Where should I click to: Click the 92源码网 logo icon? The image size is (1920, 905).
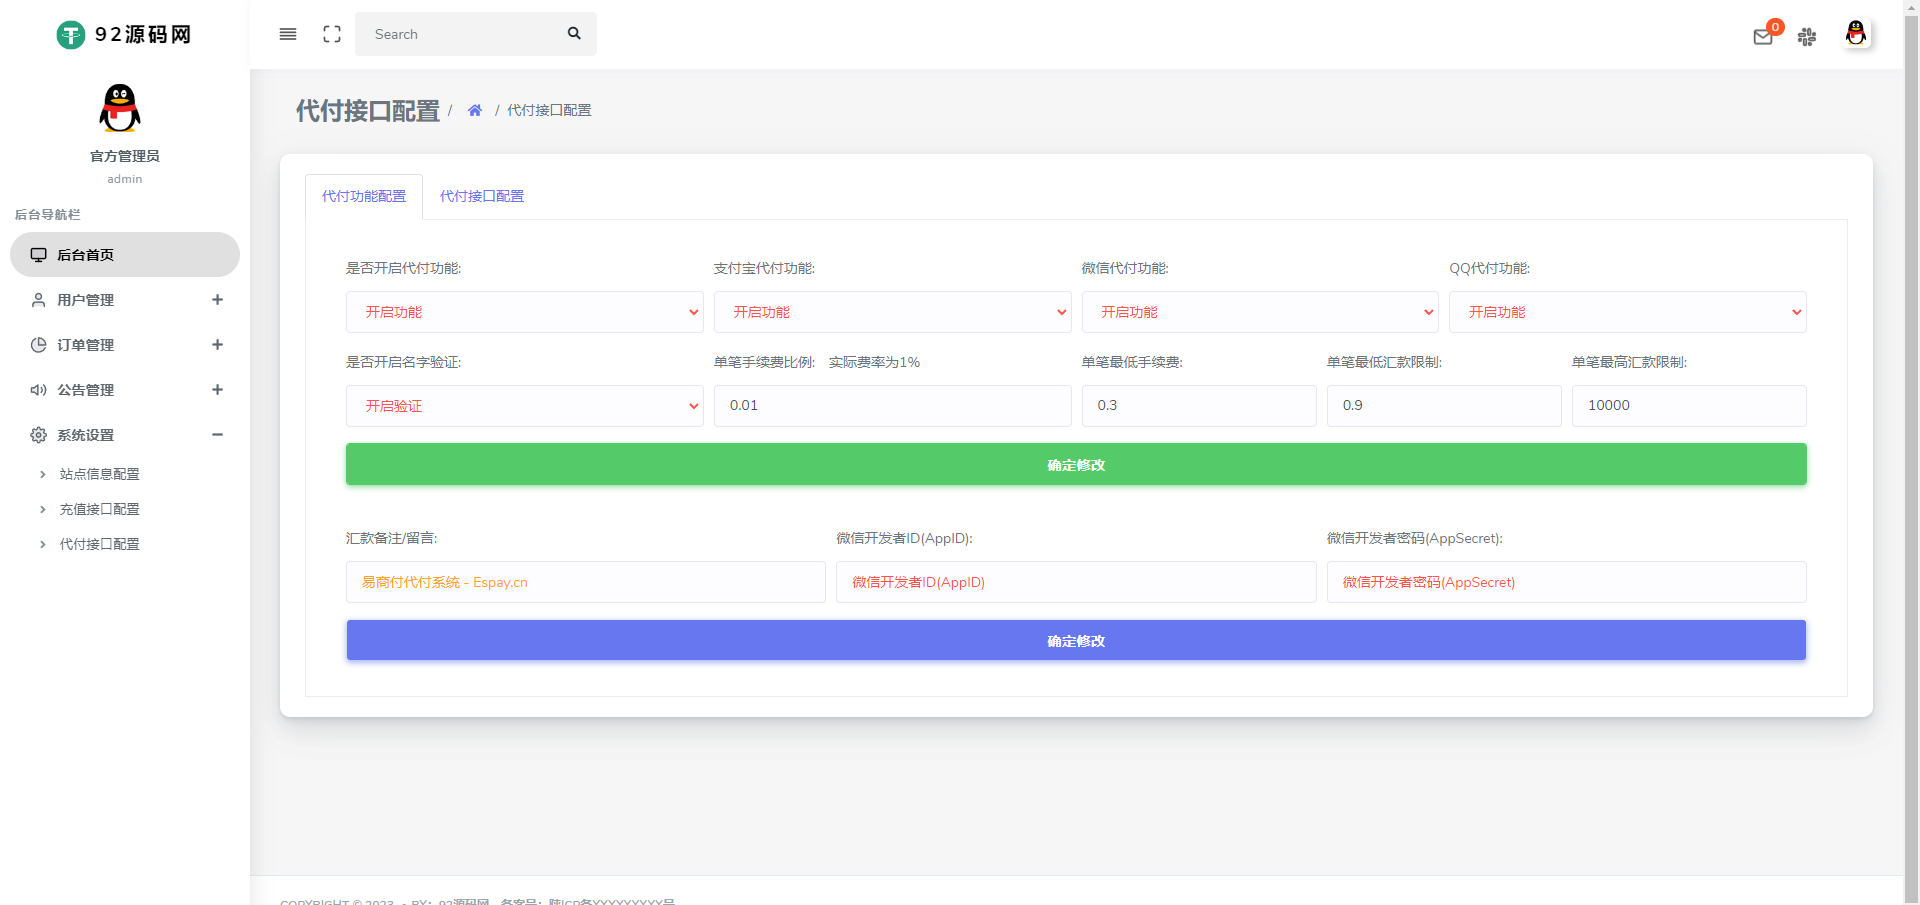71,35
